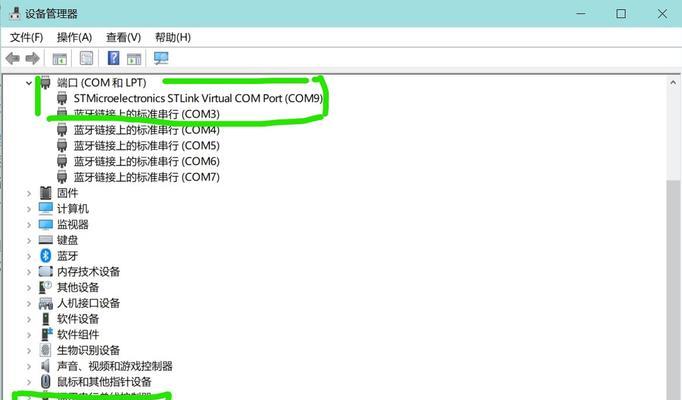
Task: Click the 内存技术设备 icon
Action: pyautogui.click(x=46, y=271)
